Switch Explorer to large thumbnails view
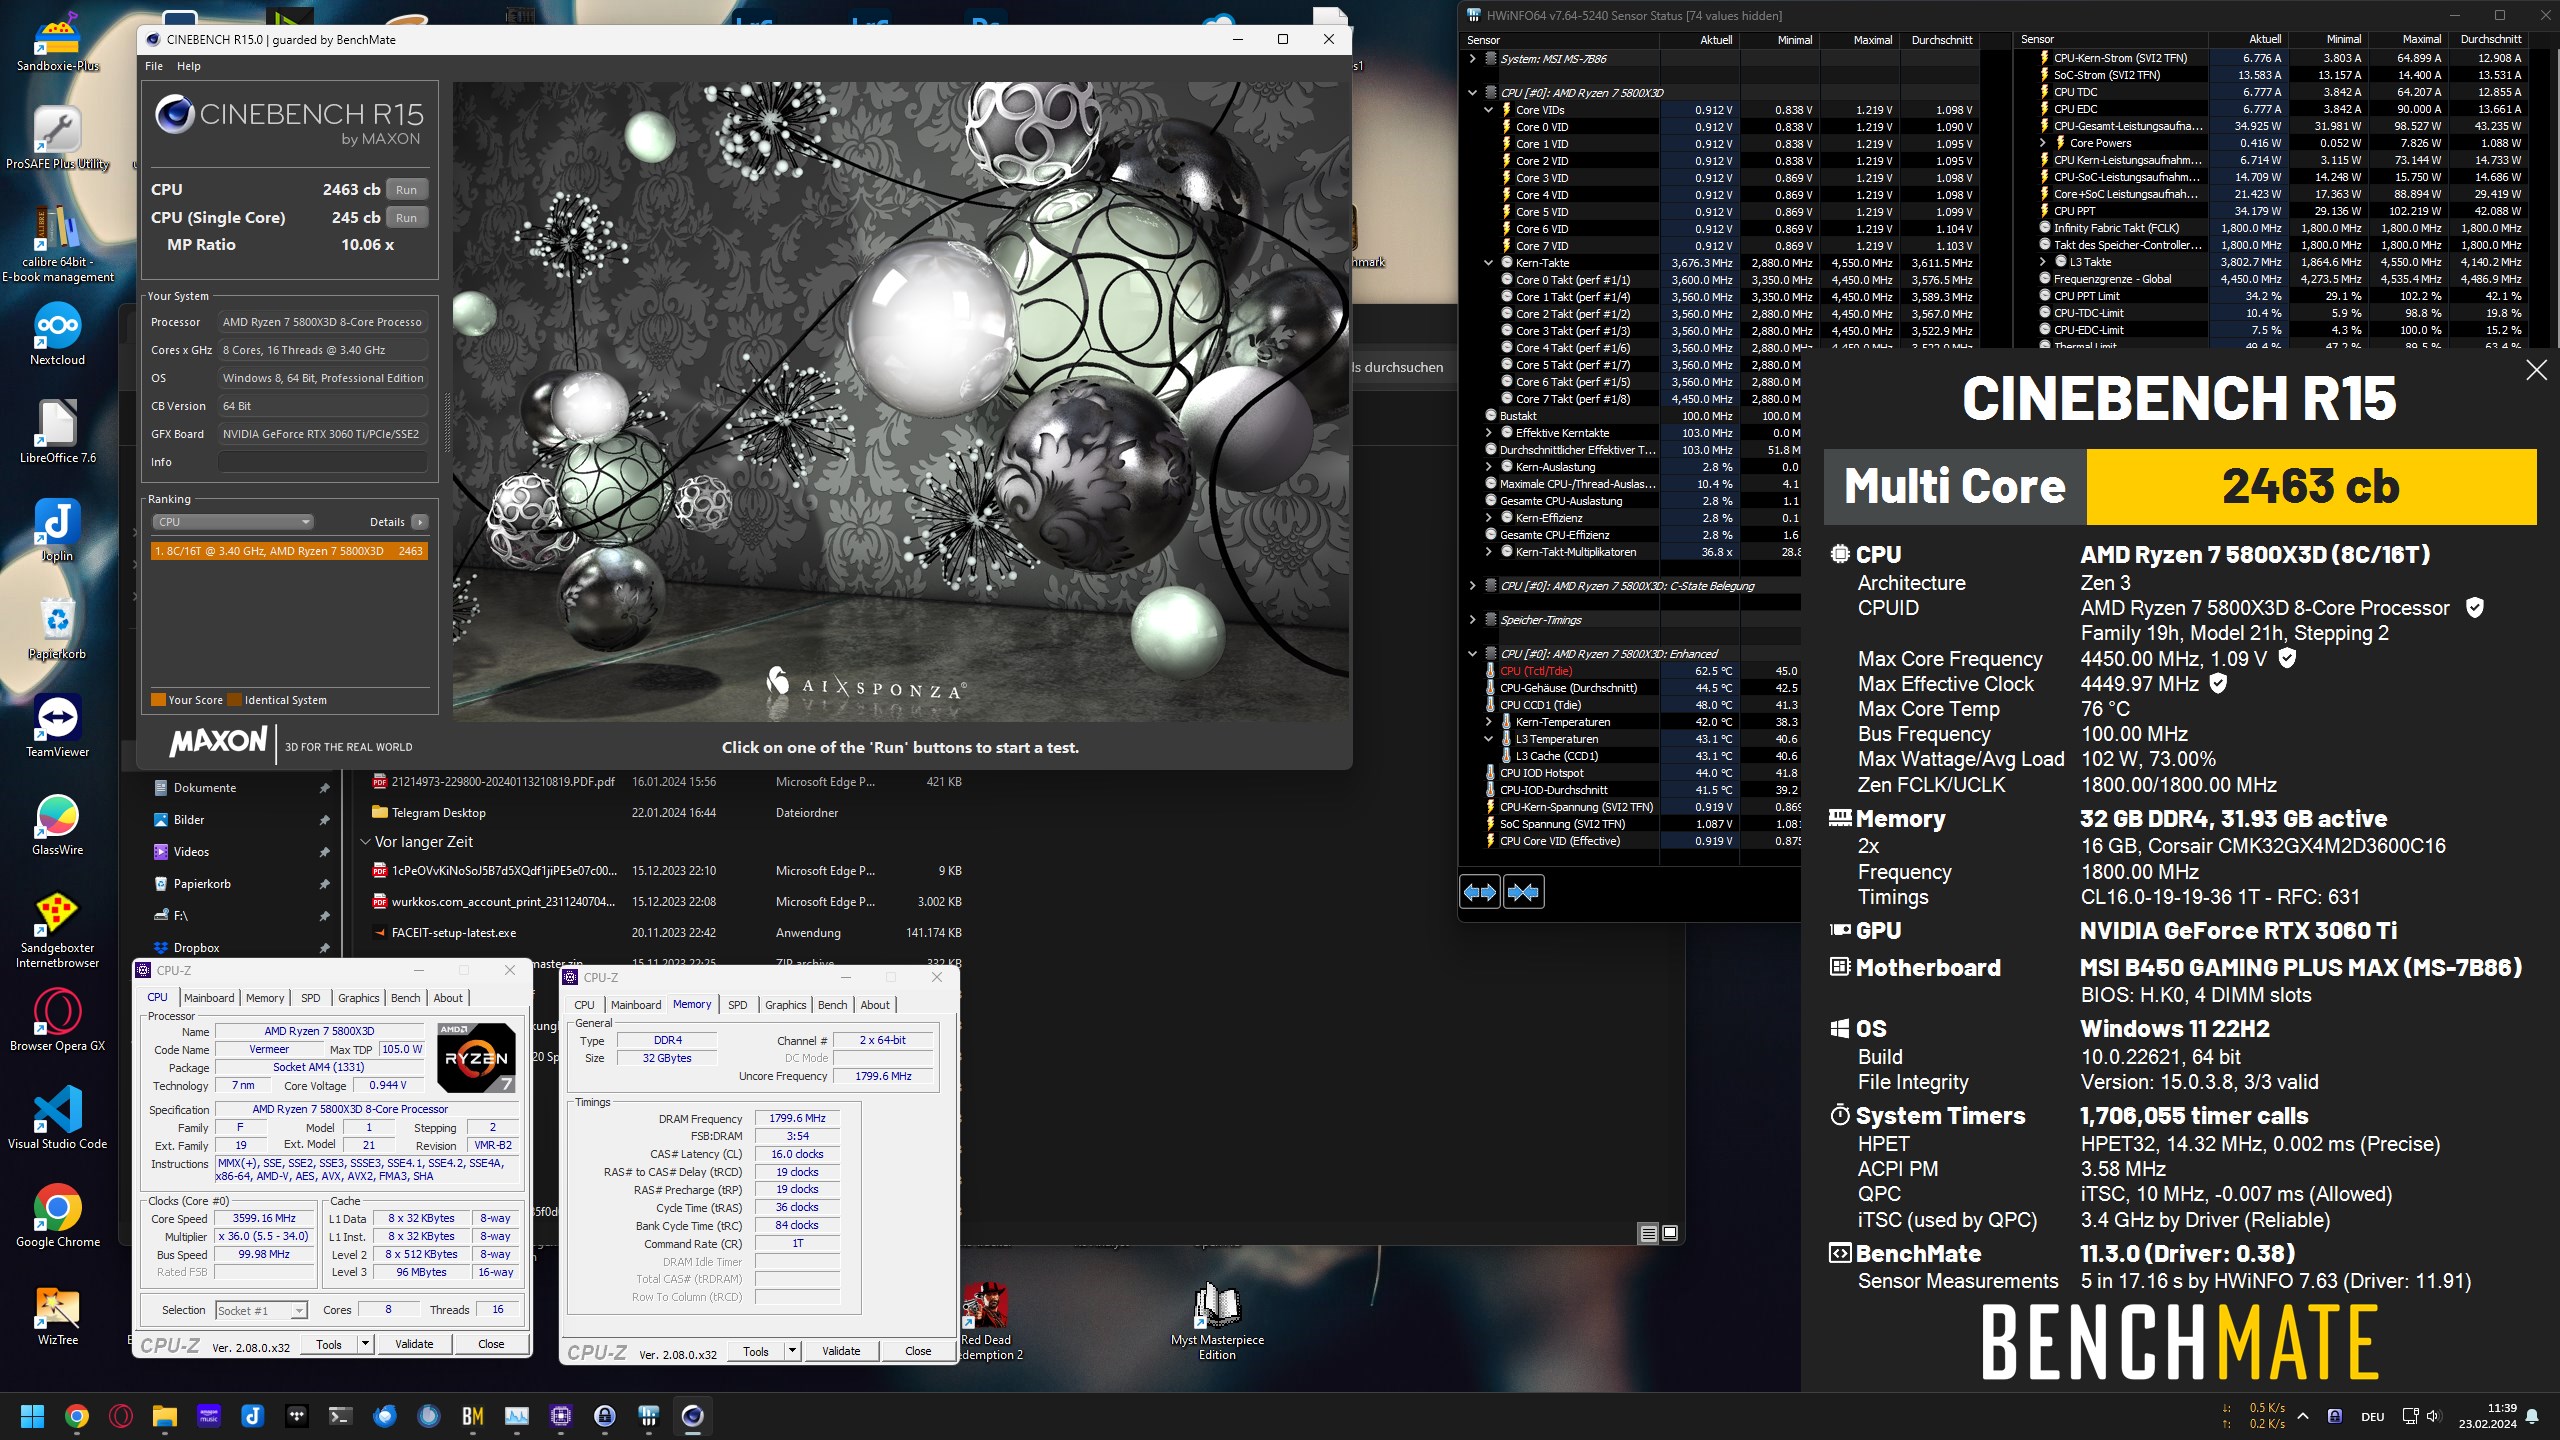This screenshot has width=2560, height=1440. tap(1670, 1233)
